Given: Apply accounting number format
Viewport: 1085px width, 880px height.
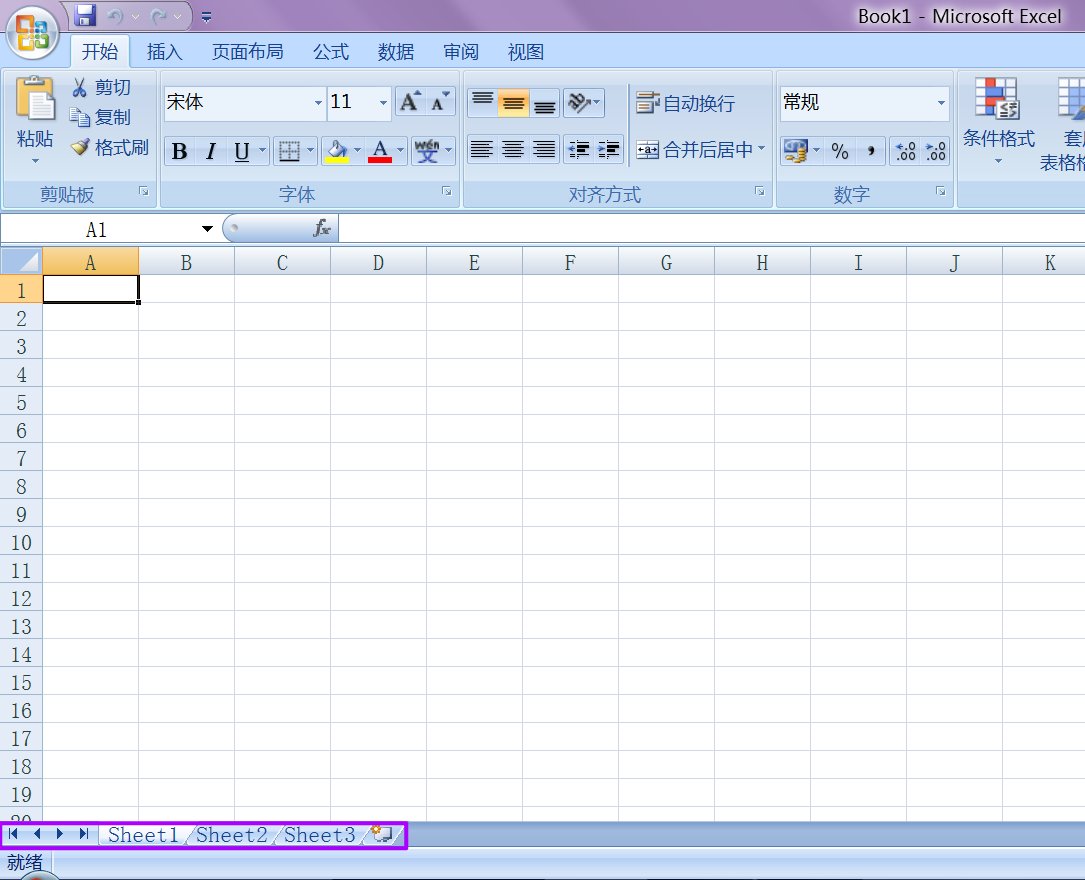Looking at the screenshot, I should point(796,151).
